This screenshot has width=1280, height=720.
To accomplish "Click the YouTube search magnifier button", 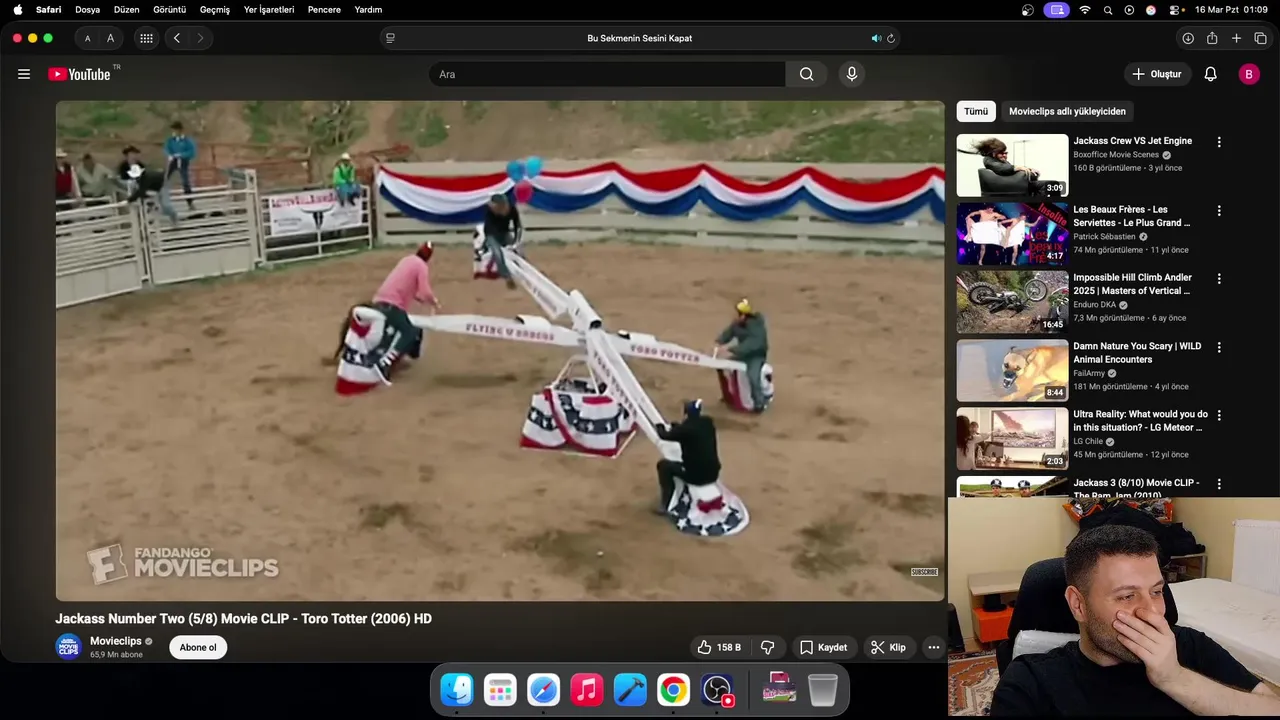I will coord(806,74).
